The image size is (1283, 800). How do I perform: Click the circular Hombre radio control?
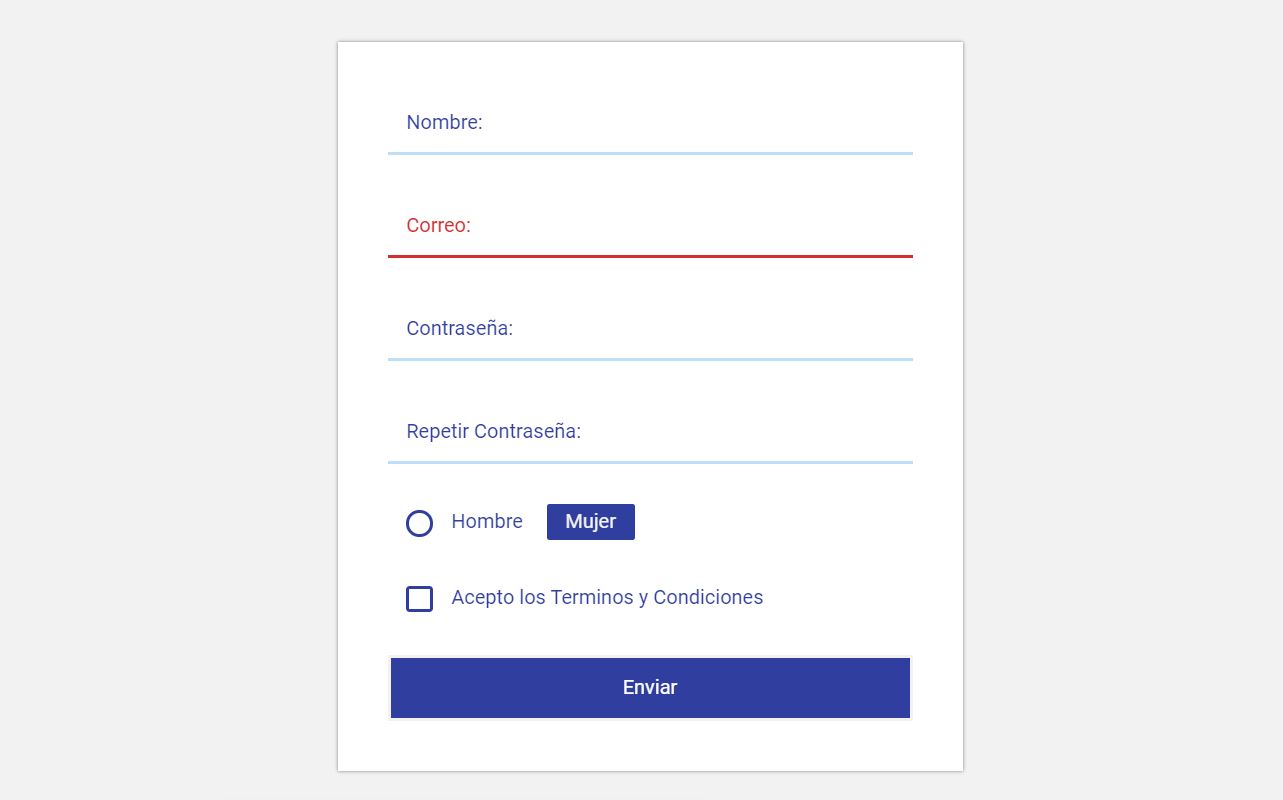point(419,523)
